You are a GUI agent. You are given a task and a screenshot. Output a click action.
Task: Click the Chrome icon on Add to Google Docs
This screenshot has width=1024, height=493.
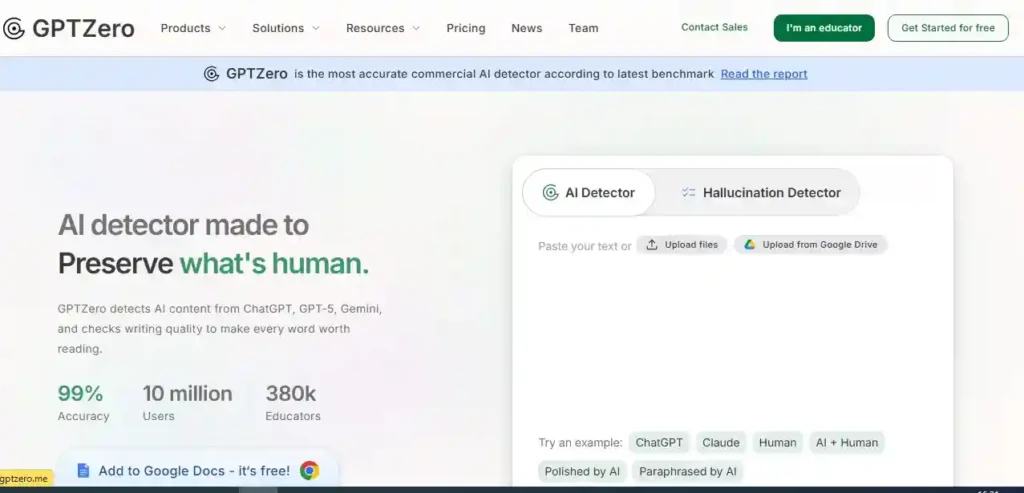(310, 470)
